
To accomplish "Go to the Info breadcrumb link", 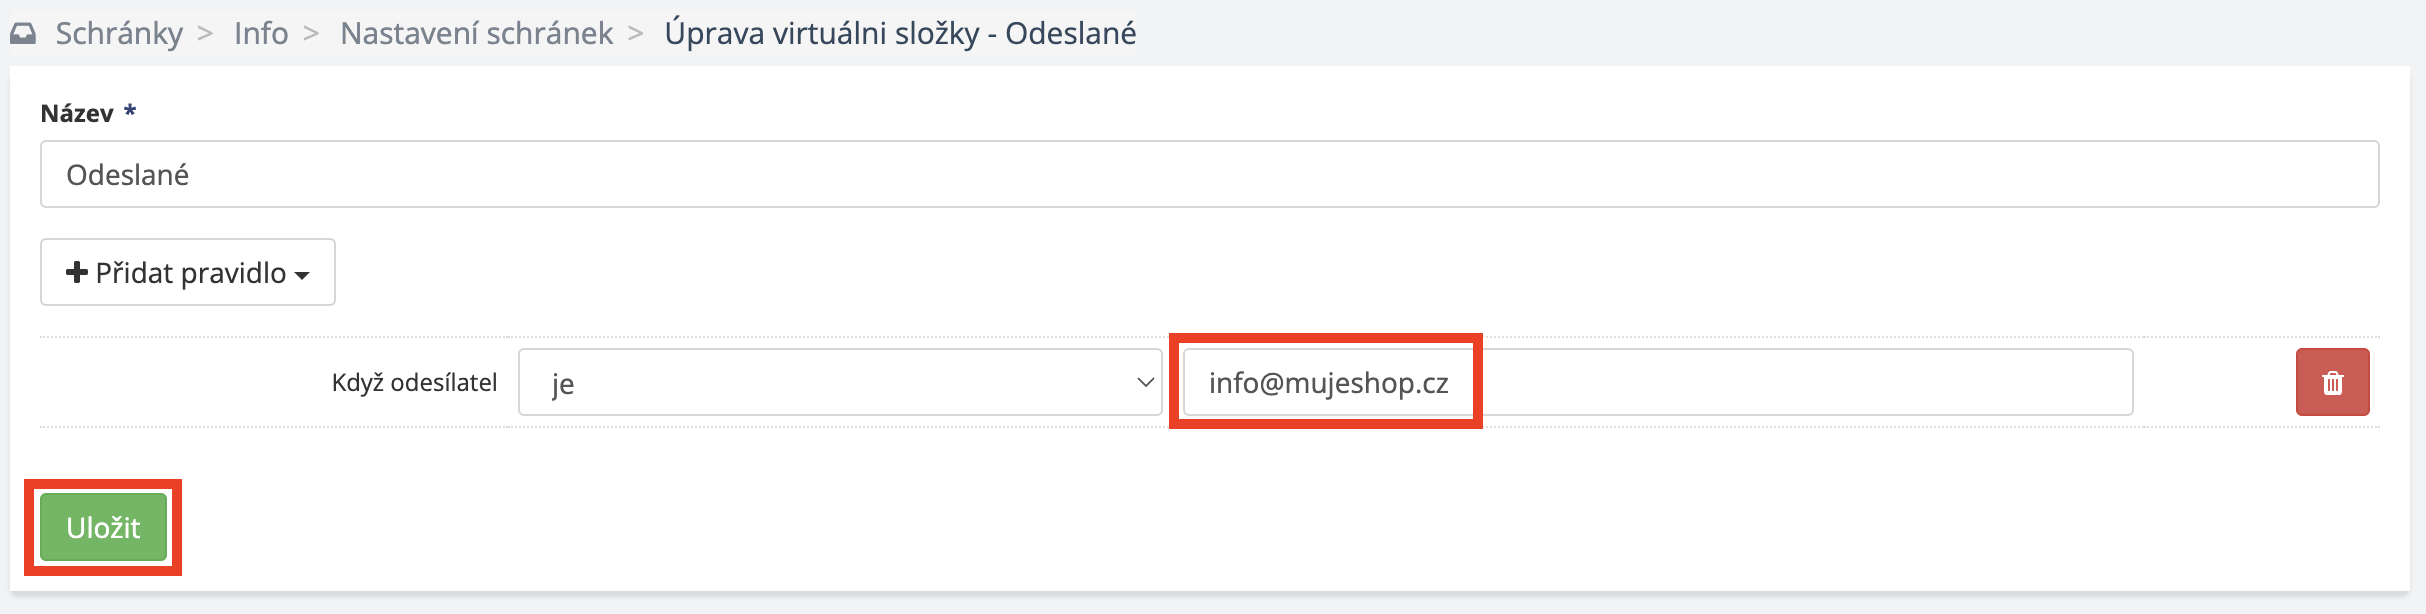I will tap(261, 34).
